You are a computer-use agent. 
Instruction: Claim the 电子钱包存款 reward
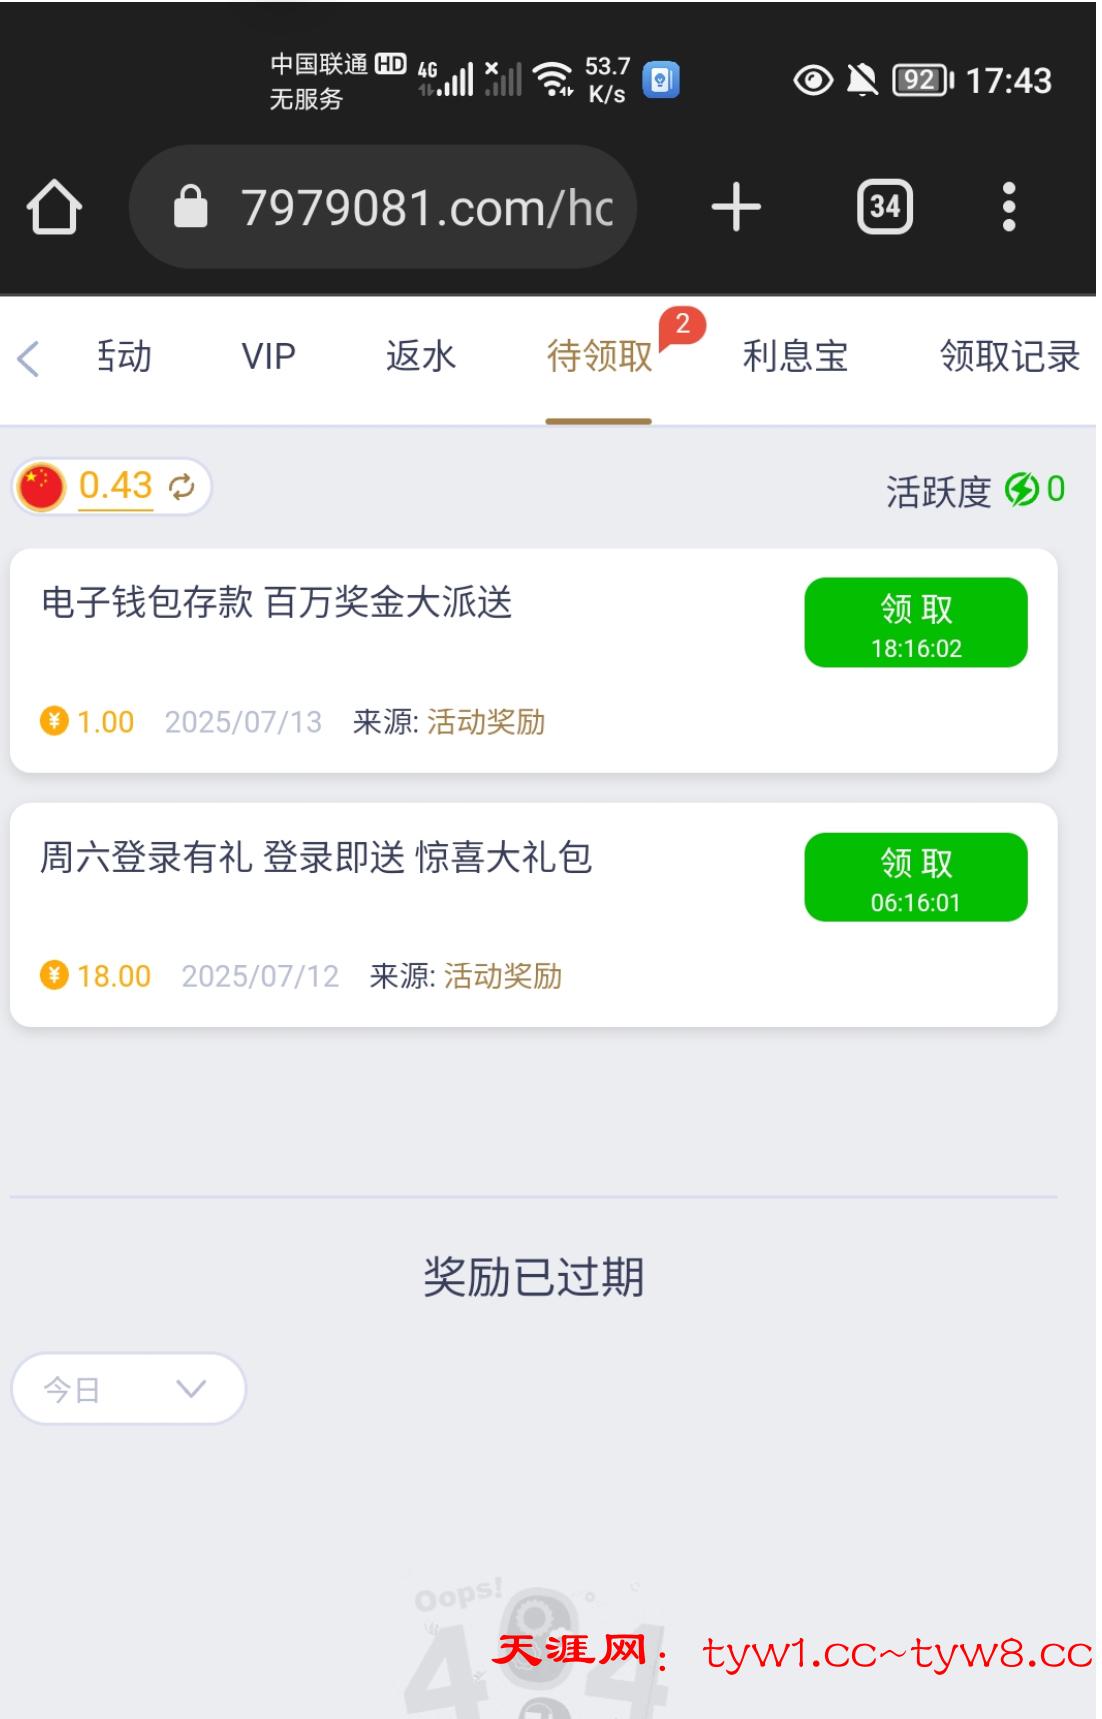tap(915, 622)
